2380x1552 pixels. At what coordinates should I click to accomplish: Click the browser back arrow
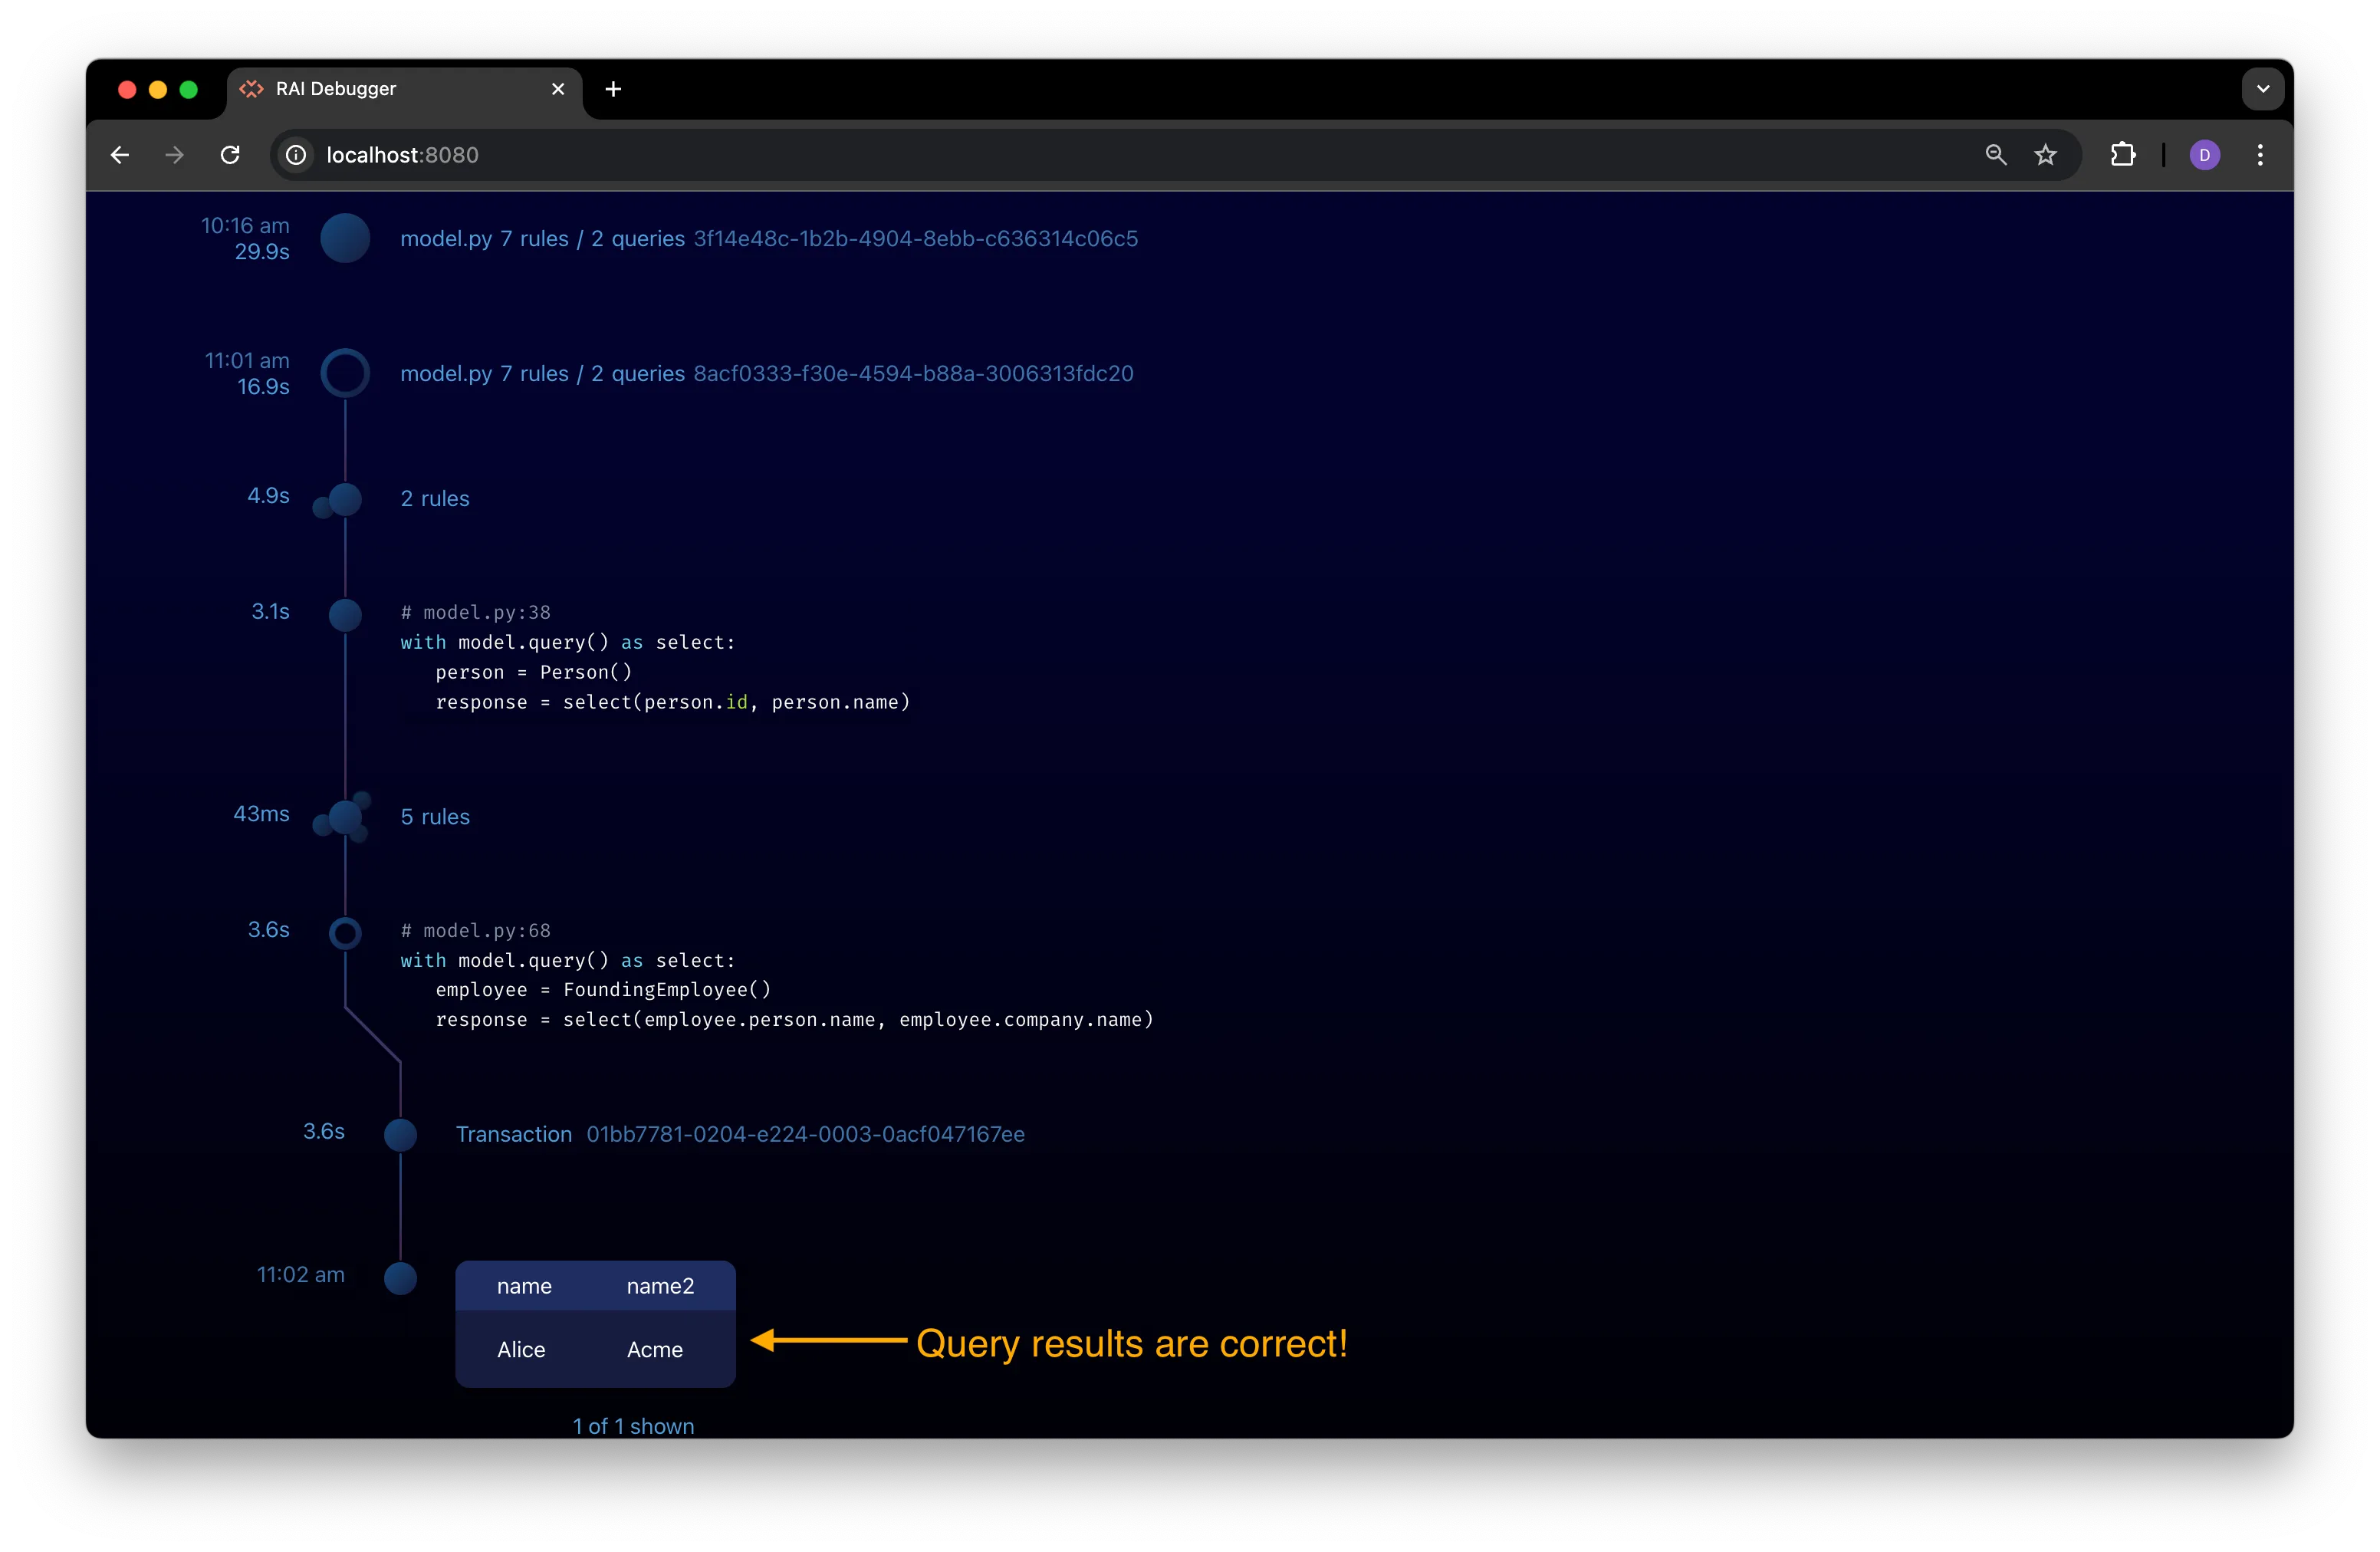tap(120, 155)
